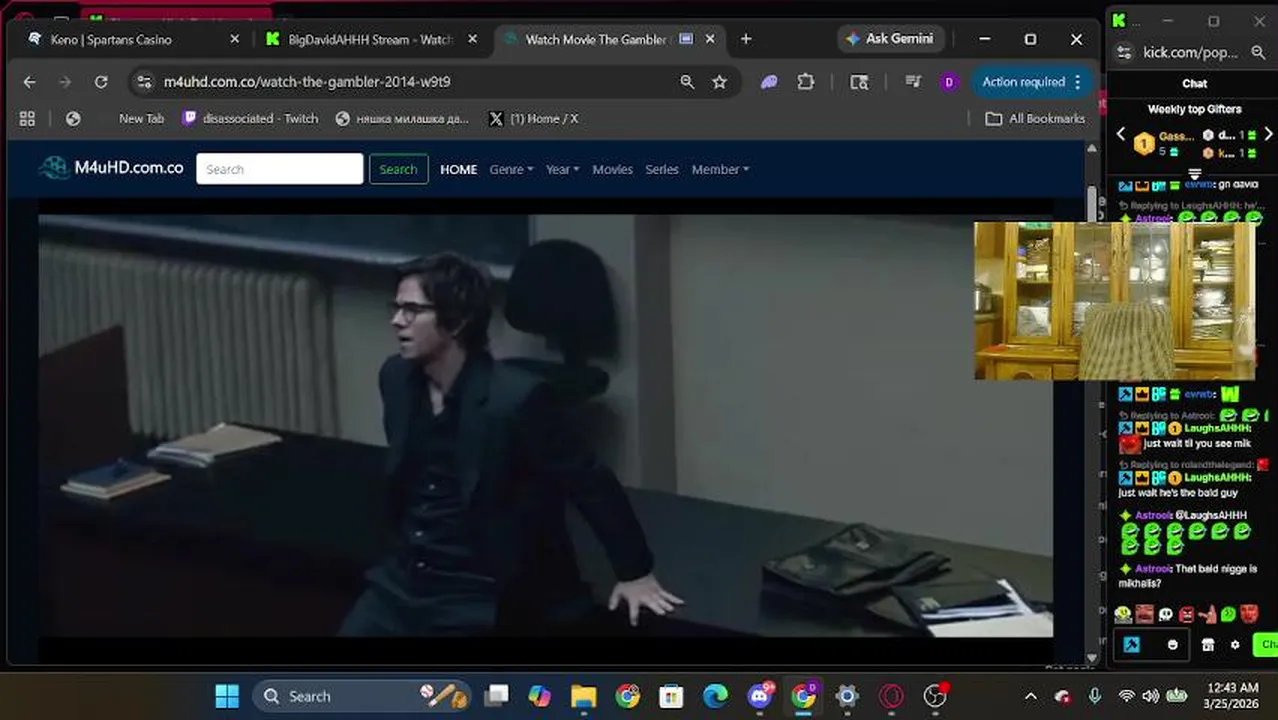This screenshot has height=720, width=1278.
Task: Open the New Tab bookmark
Action: point(141,118)
